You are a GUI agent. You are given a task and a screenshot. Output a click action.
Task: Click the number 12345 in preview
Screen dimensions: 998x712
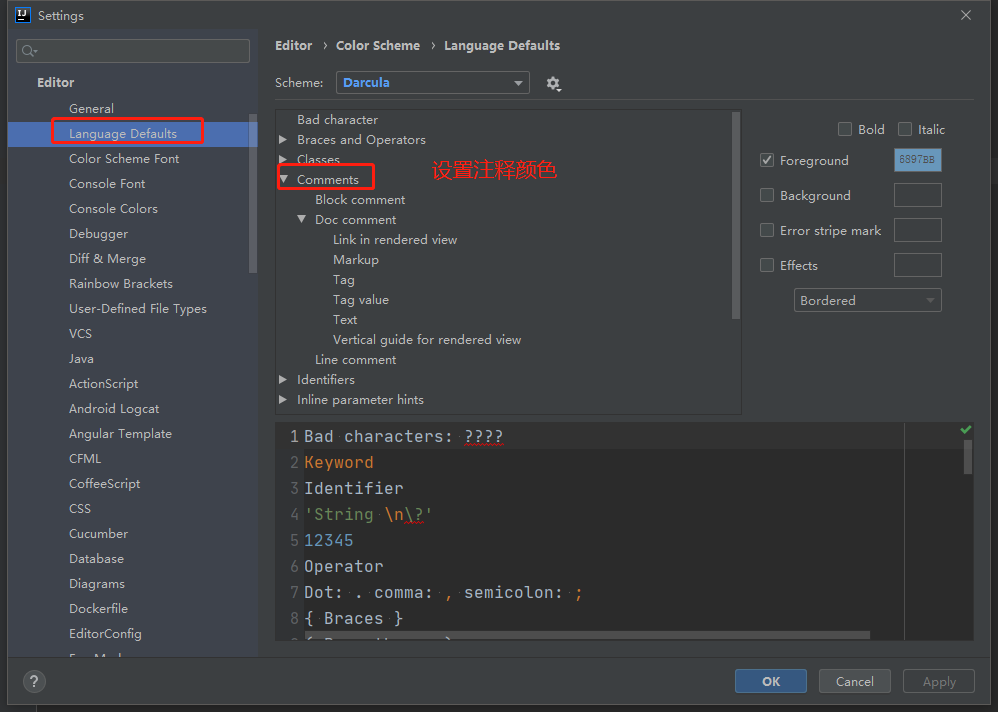[328, 540]
